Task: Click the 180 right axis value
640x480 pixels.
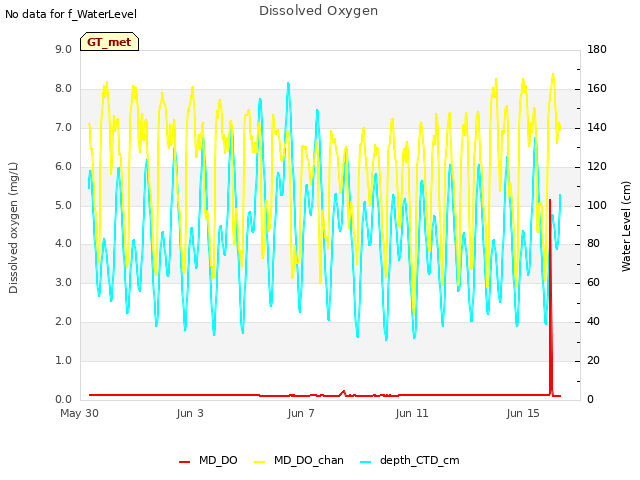Action: click(597, 49)
